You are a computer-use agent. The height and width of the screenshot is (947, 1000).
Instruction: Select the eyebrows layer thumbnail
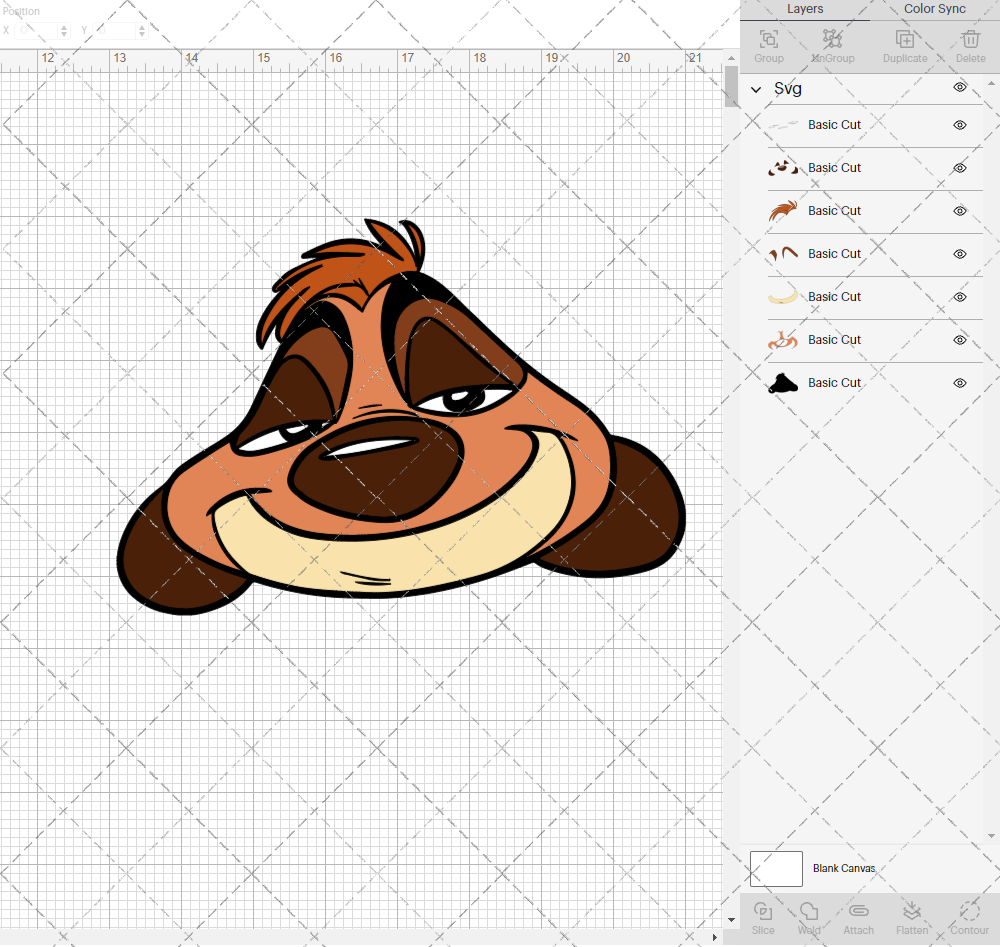(x=783, y=254)
